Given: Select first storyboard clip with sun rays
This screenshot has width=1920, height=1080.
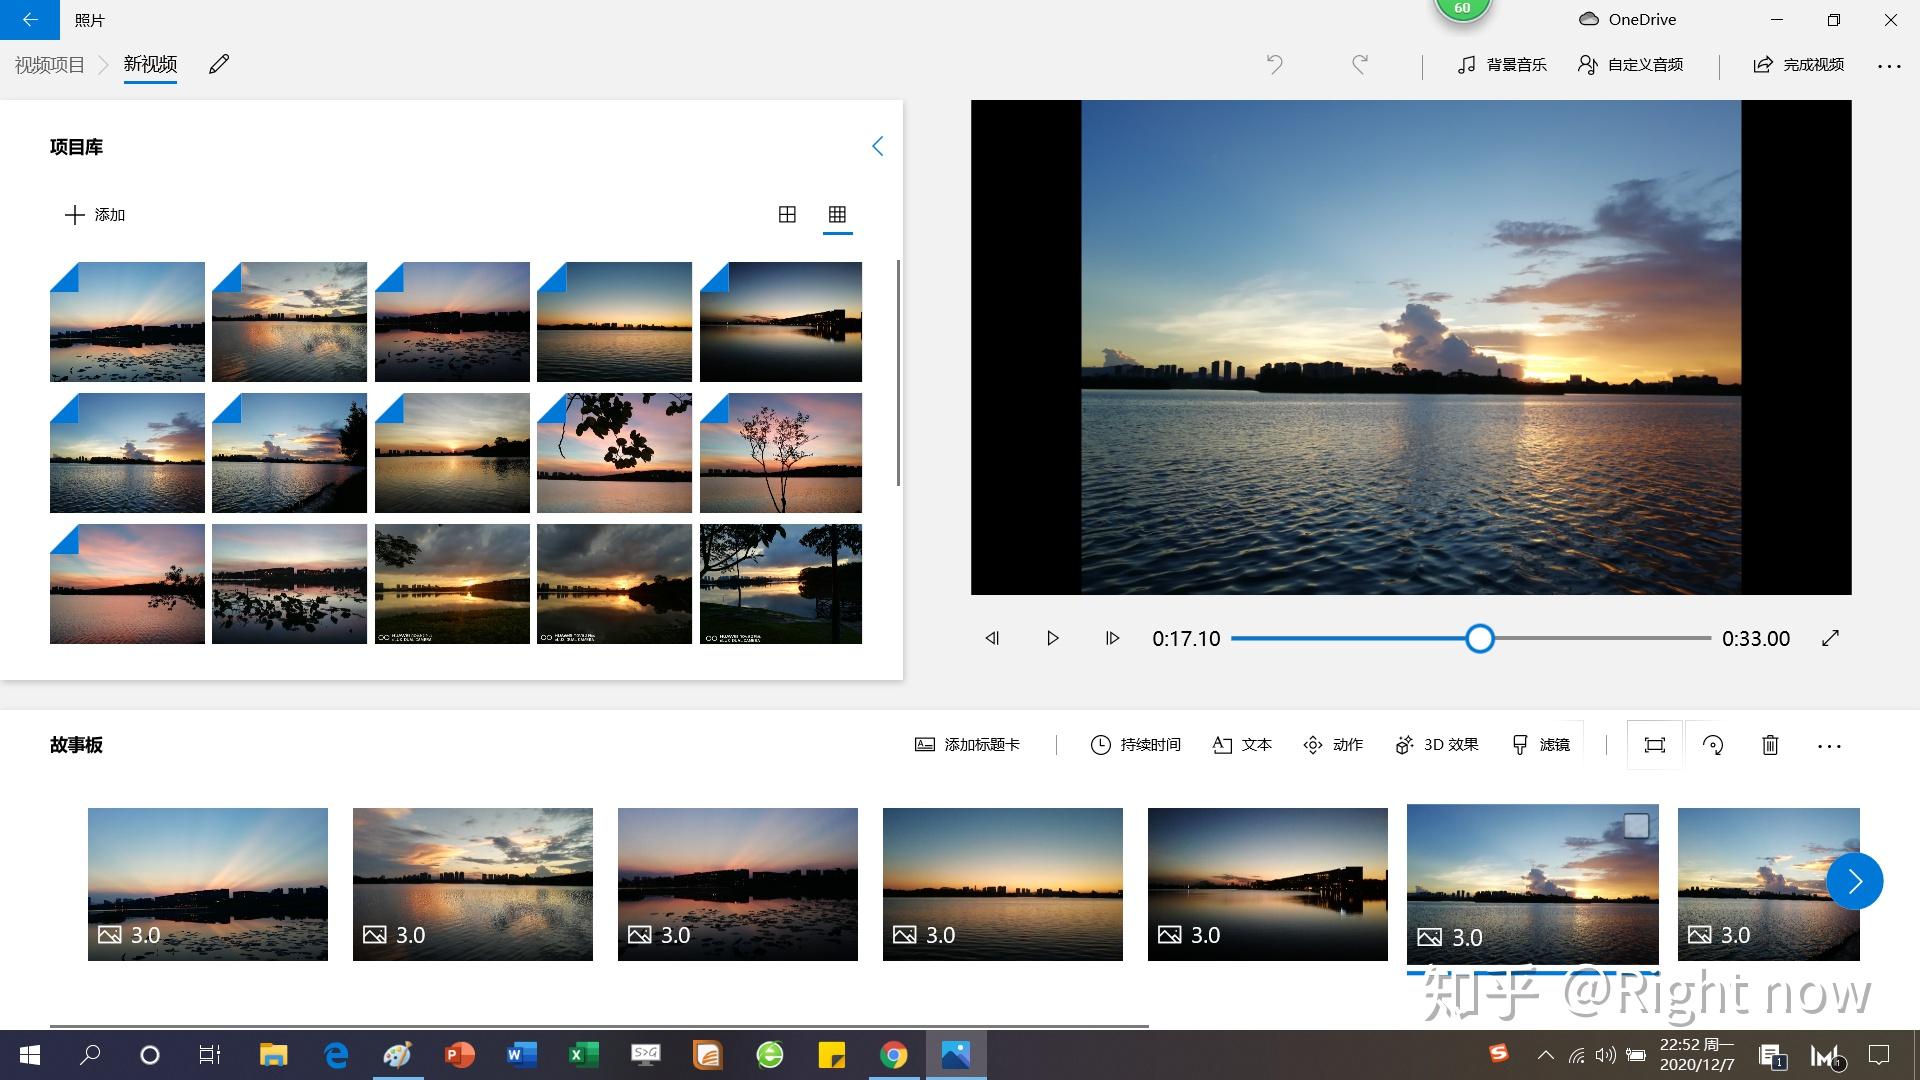Looking at the screenshot, I should tap(208, 884).
